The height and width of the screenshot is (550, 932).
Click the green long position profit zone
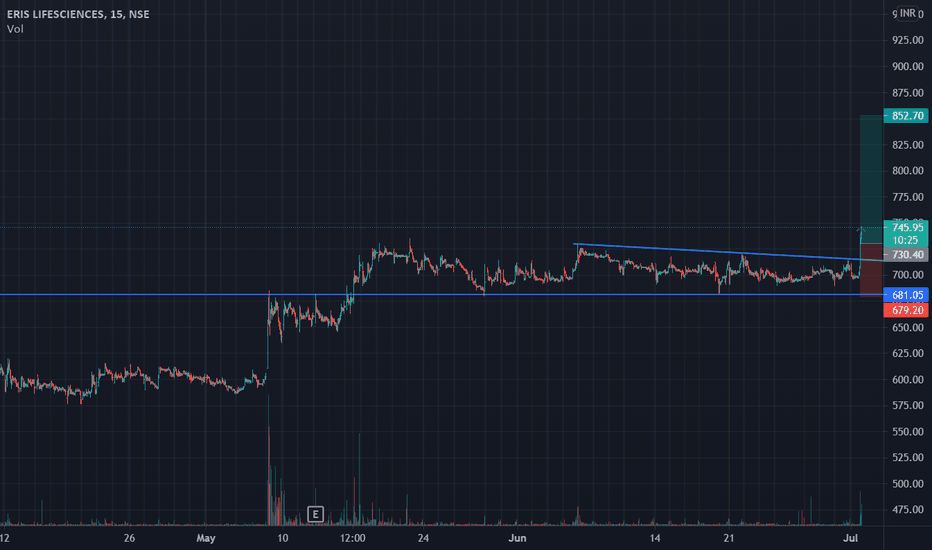(871, 178)
